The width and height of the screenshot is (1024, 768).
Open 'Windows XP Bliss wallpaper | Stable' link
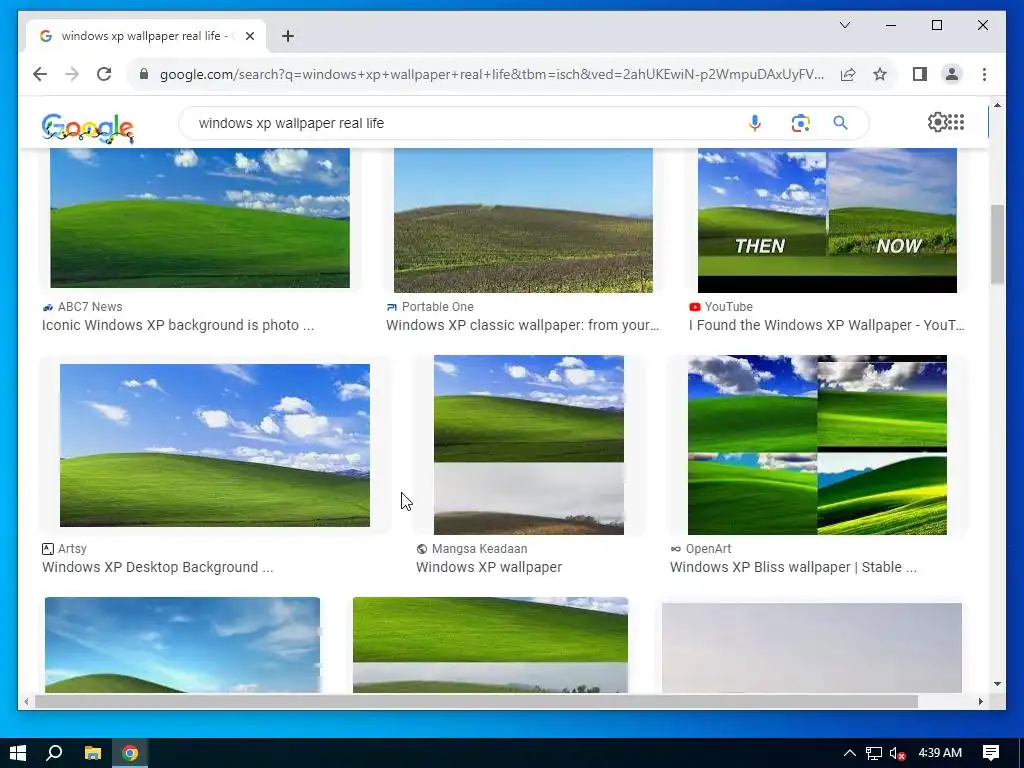pyautogui.click(x=793, y=567)
